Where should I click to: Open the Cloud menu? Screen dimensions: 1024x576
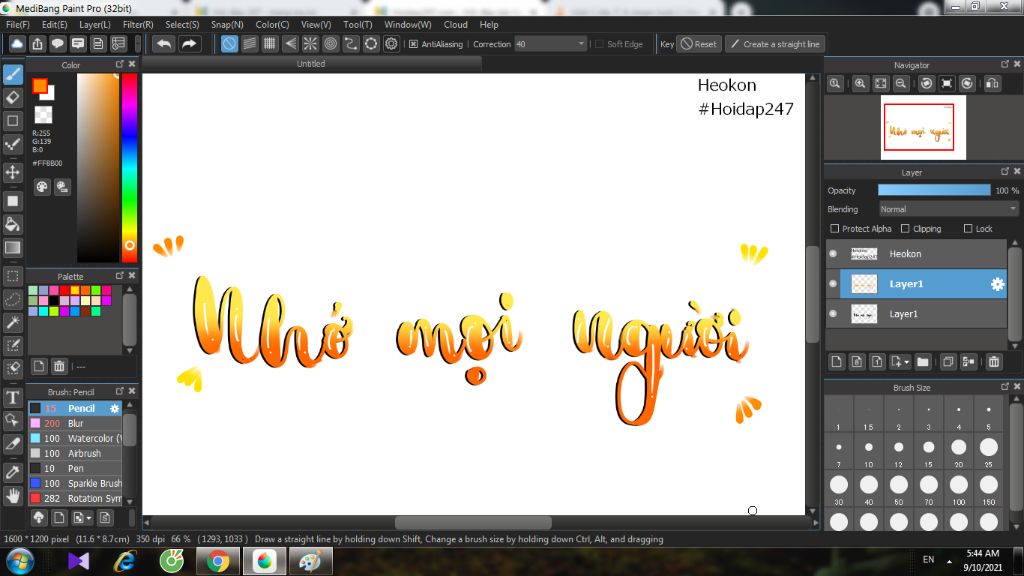tap(455, 25)
